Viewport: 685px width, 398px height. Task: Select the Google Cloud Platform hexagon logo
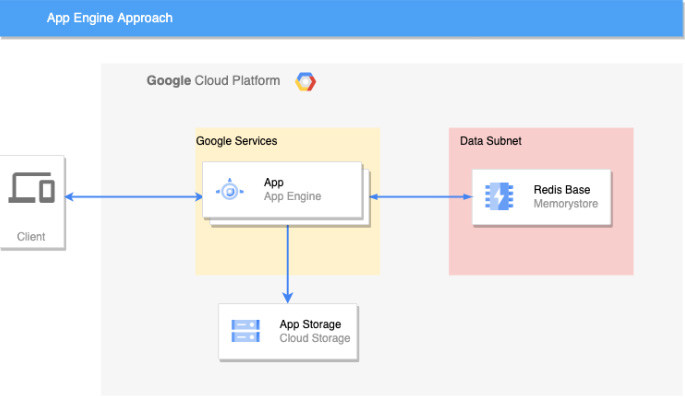(305, 82)
